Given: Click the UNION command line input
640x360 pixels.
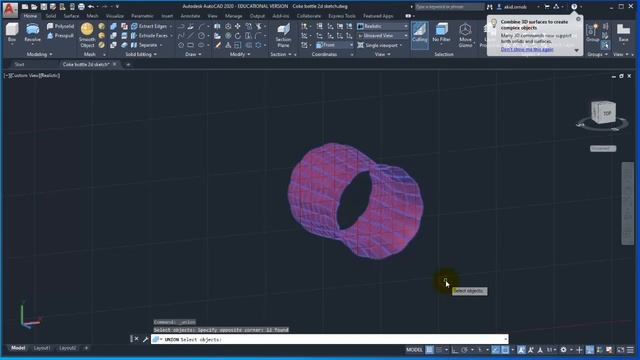Looking at the screenshot, I should coord(329,339).
